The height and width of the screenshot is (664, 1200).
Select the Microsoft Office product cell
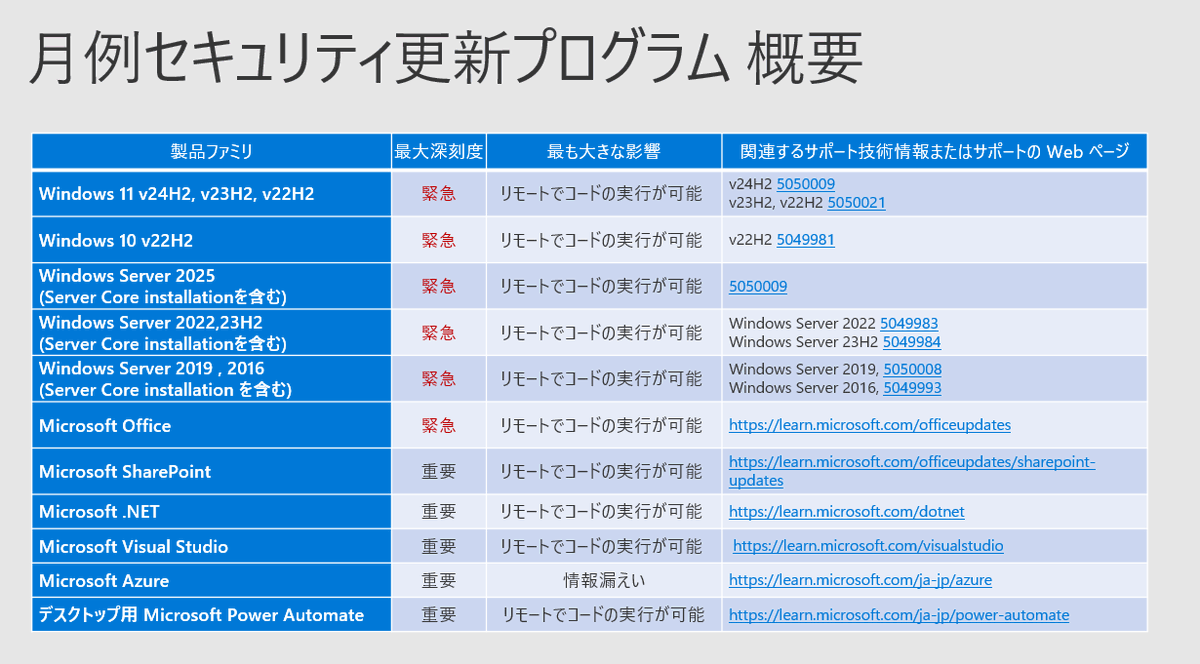[x=211, y=425]
